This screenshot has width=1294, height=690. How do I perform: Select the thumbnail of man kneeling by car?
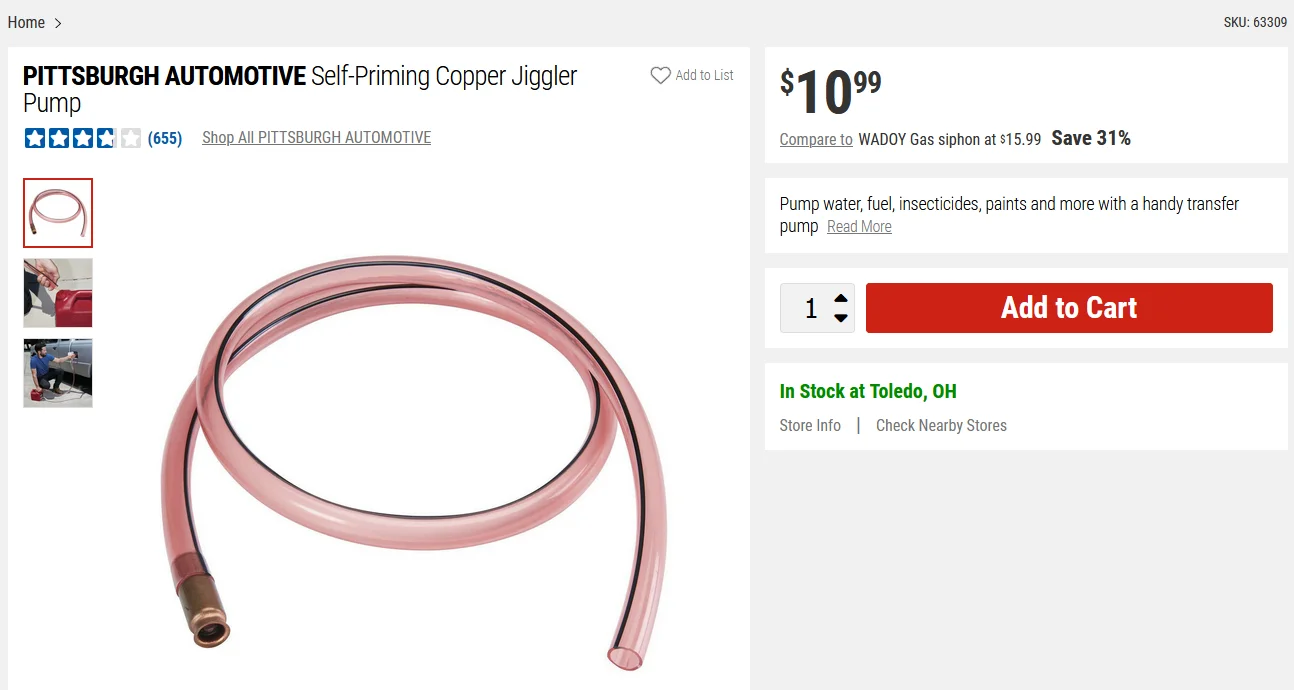click(58, 373)
